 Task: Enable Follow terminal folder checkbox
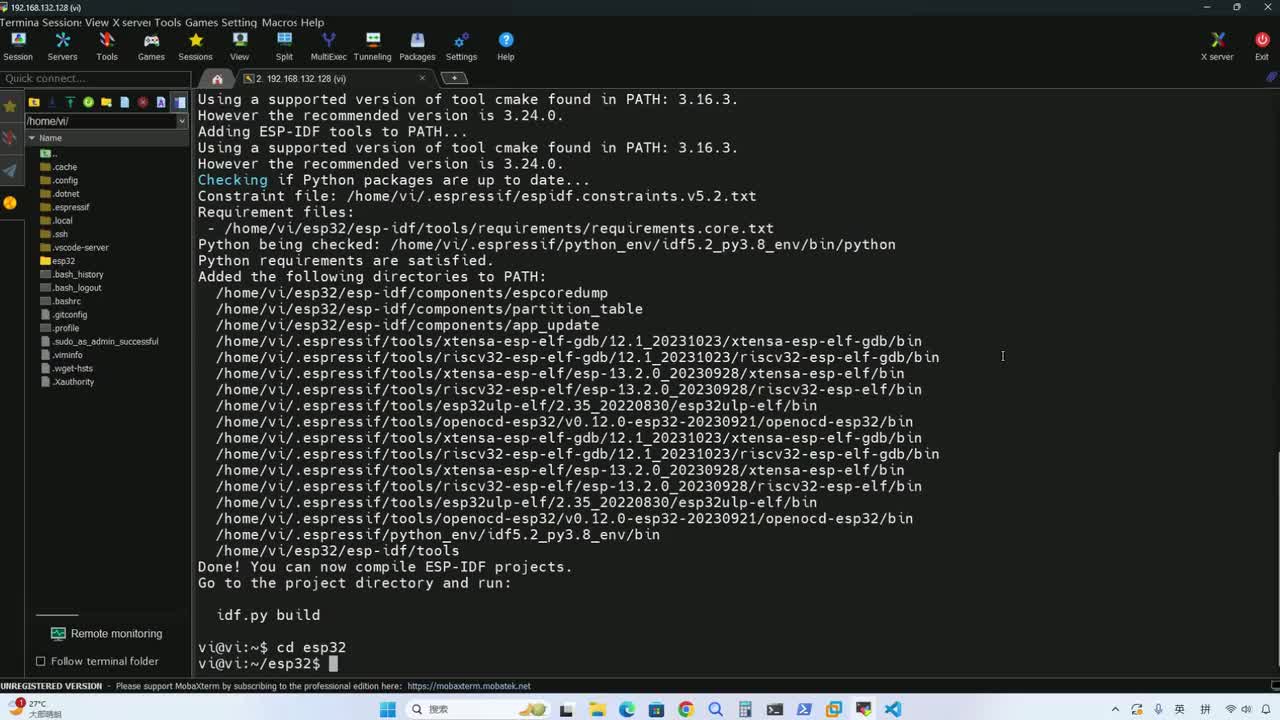[41, 661]
